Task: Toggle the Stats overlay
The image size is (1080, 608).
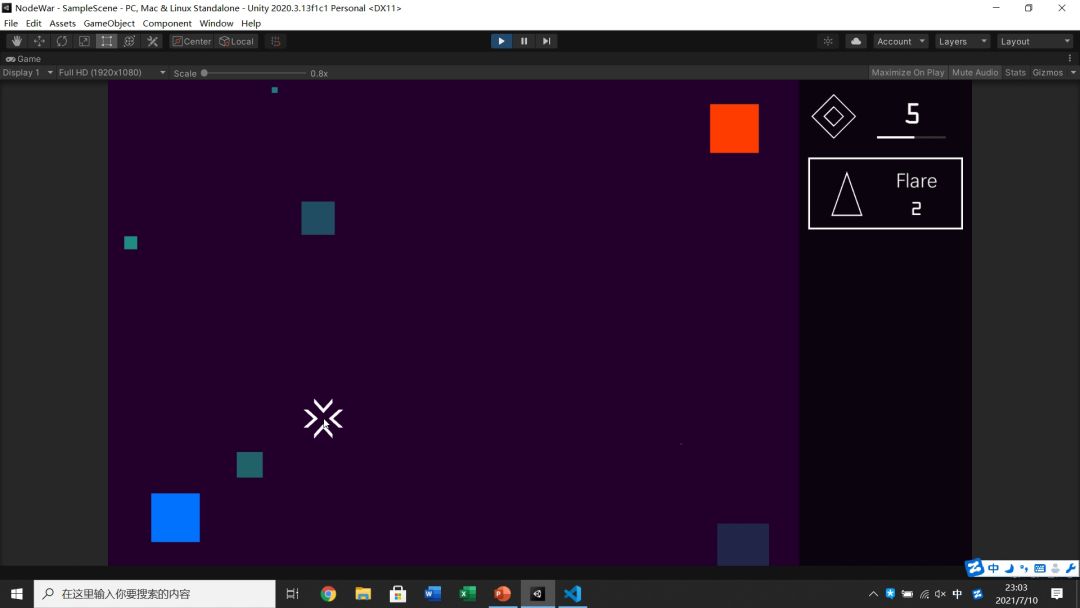Action: click(x=1015, y=72)
